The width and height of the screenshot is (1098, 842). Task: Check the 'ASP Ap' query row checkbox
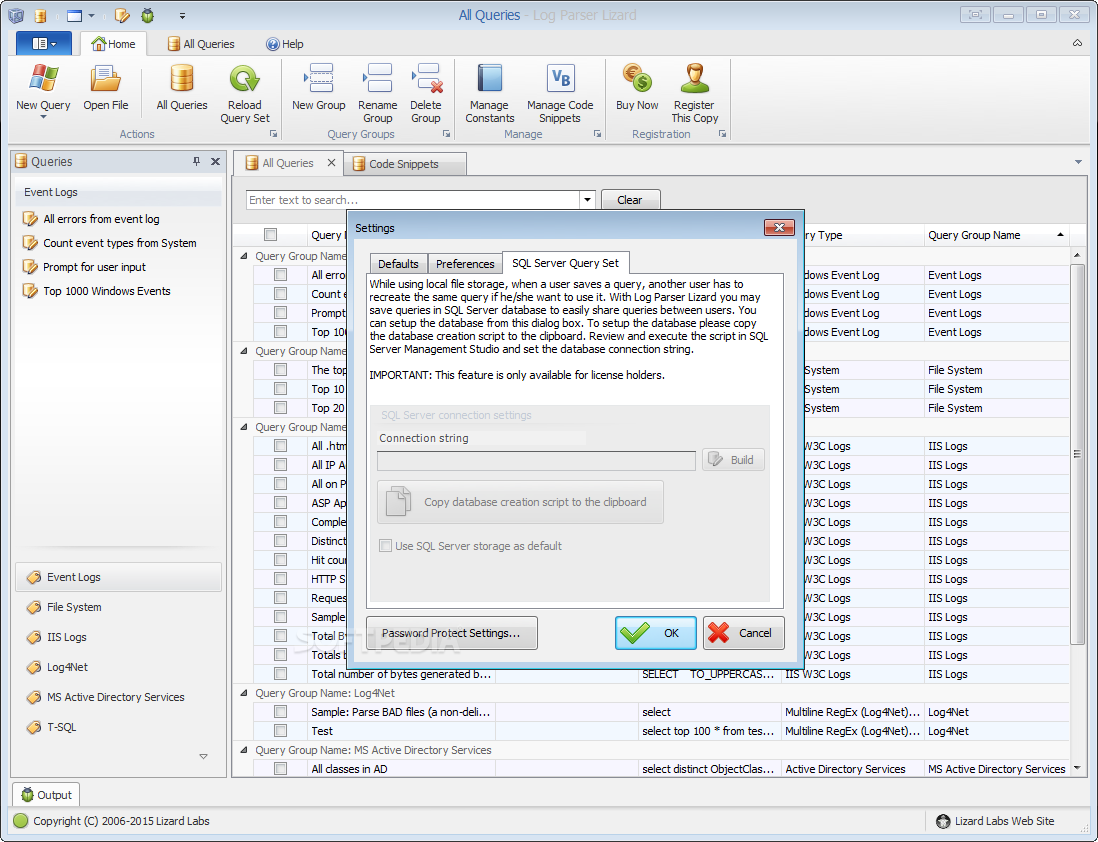[x=281, y=503]
